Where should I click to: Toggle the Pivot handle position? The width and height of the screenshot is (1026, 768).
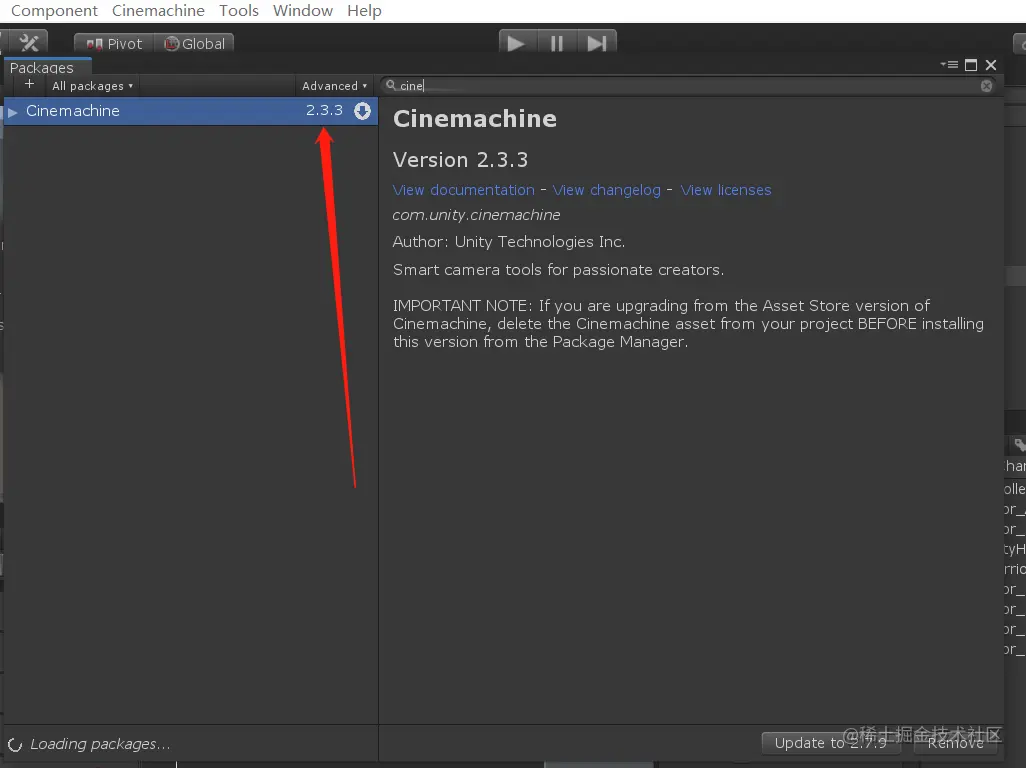pyautogui.click(x=114, y=44)
